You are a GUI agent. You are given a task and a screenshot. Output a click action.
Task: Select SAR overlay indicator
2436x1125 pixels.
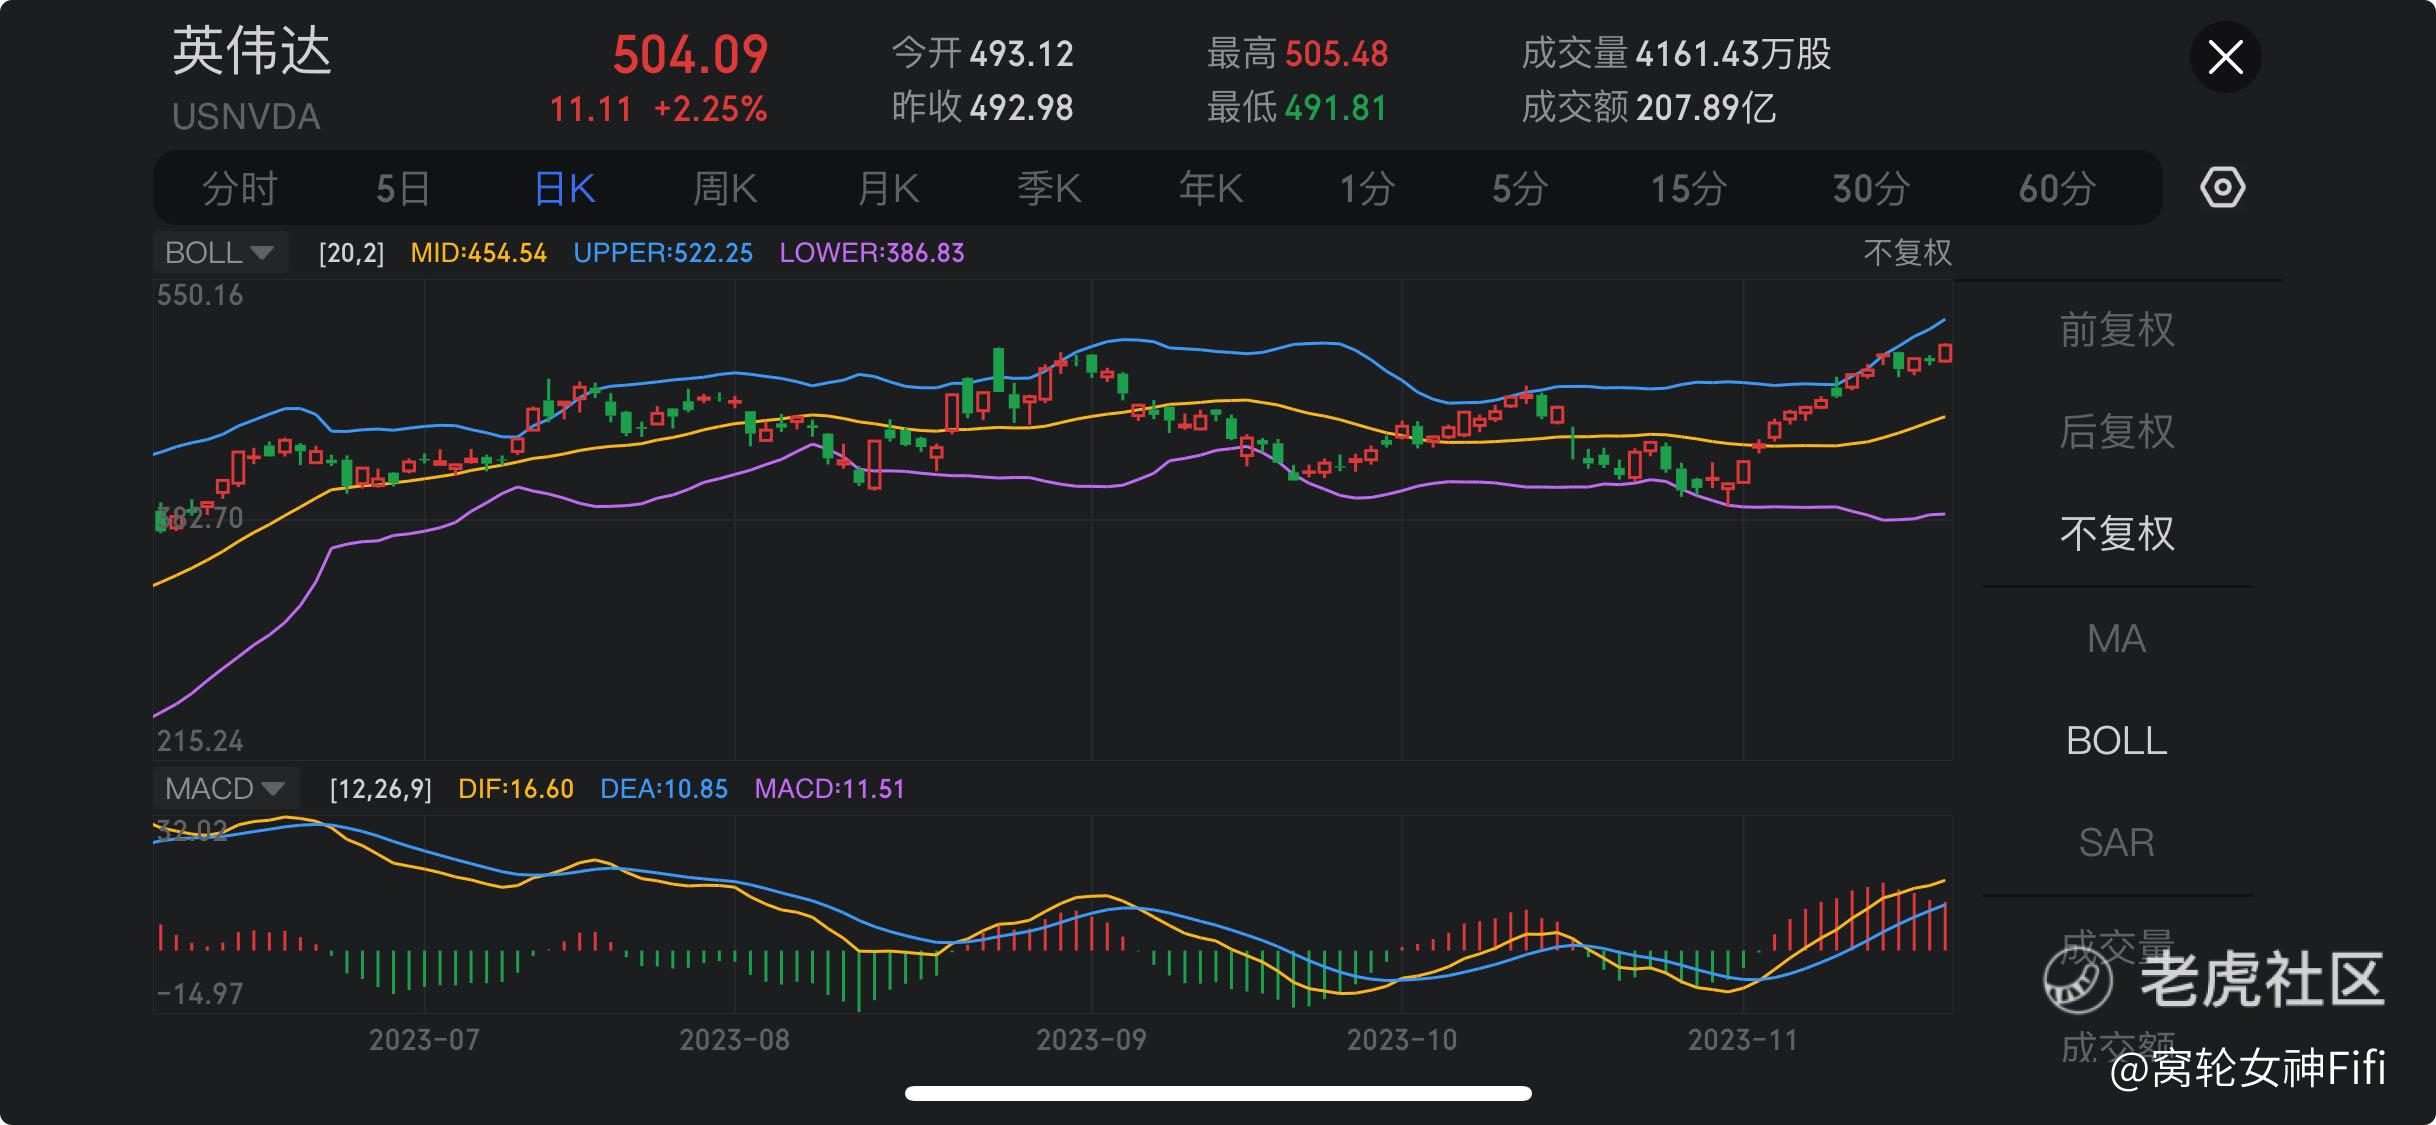click(x=2116, y=842)
